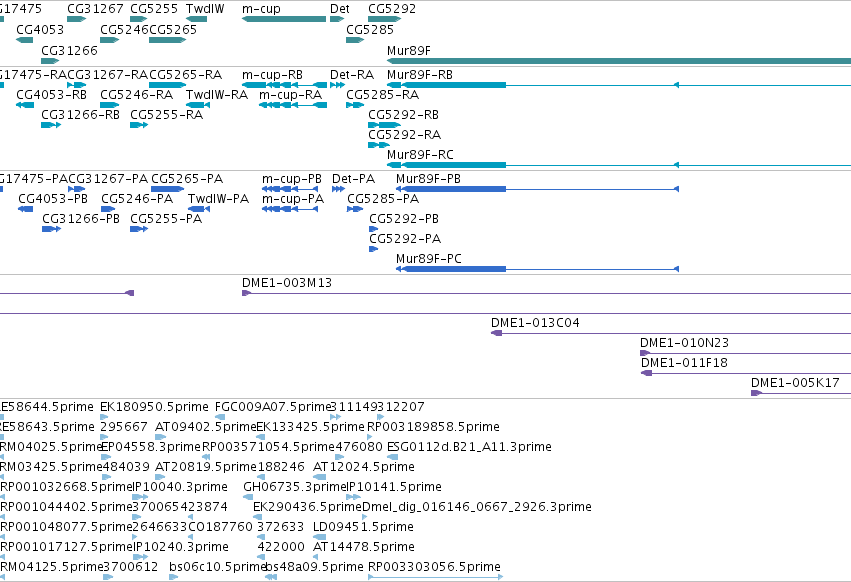
Task: Select the m-cup-PB protein label
Action: pos(292,179)
